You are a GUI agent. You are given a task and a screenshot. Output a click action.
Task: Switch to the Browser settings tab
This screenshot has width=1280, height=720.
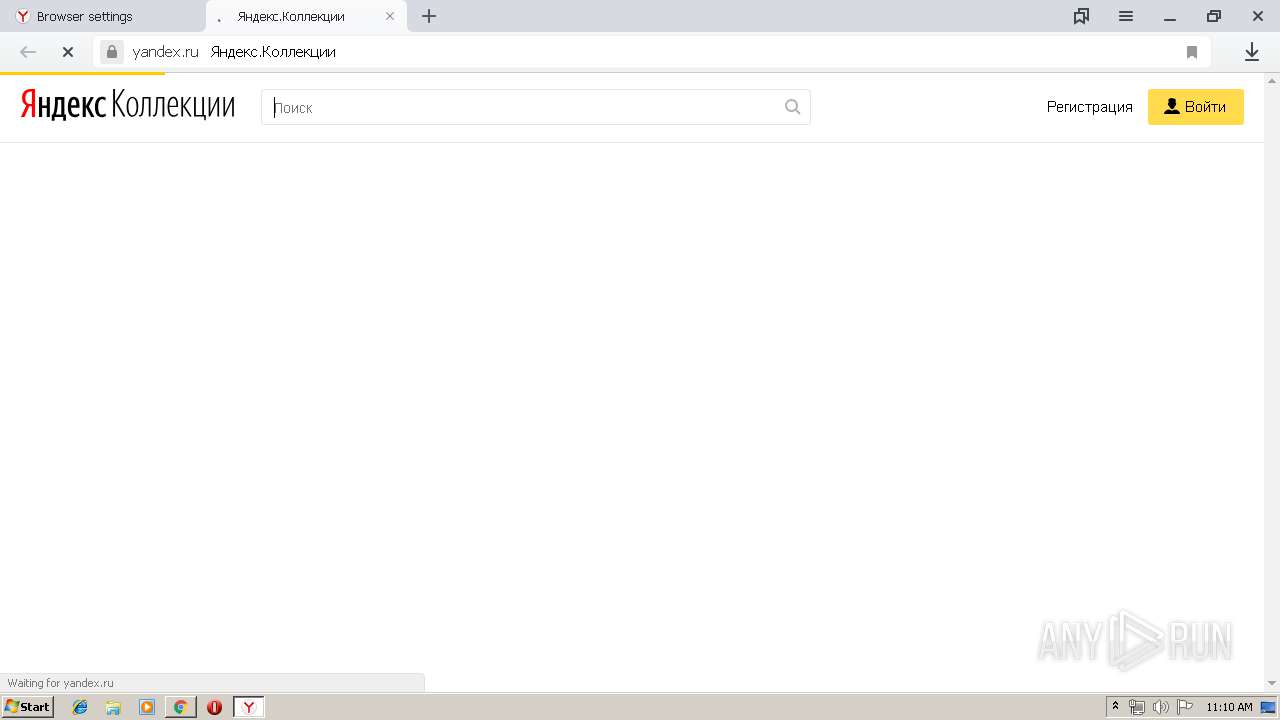(x=102, y=16)
